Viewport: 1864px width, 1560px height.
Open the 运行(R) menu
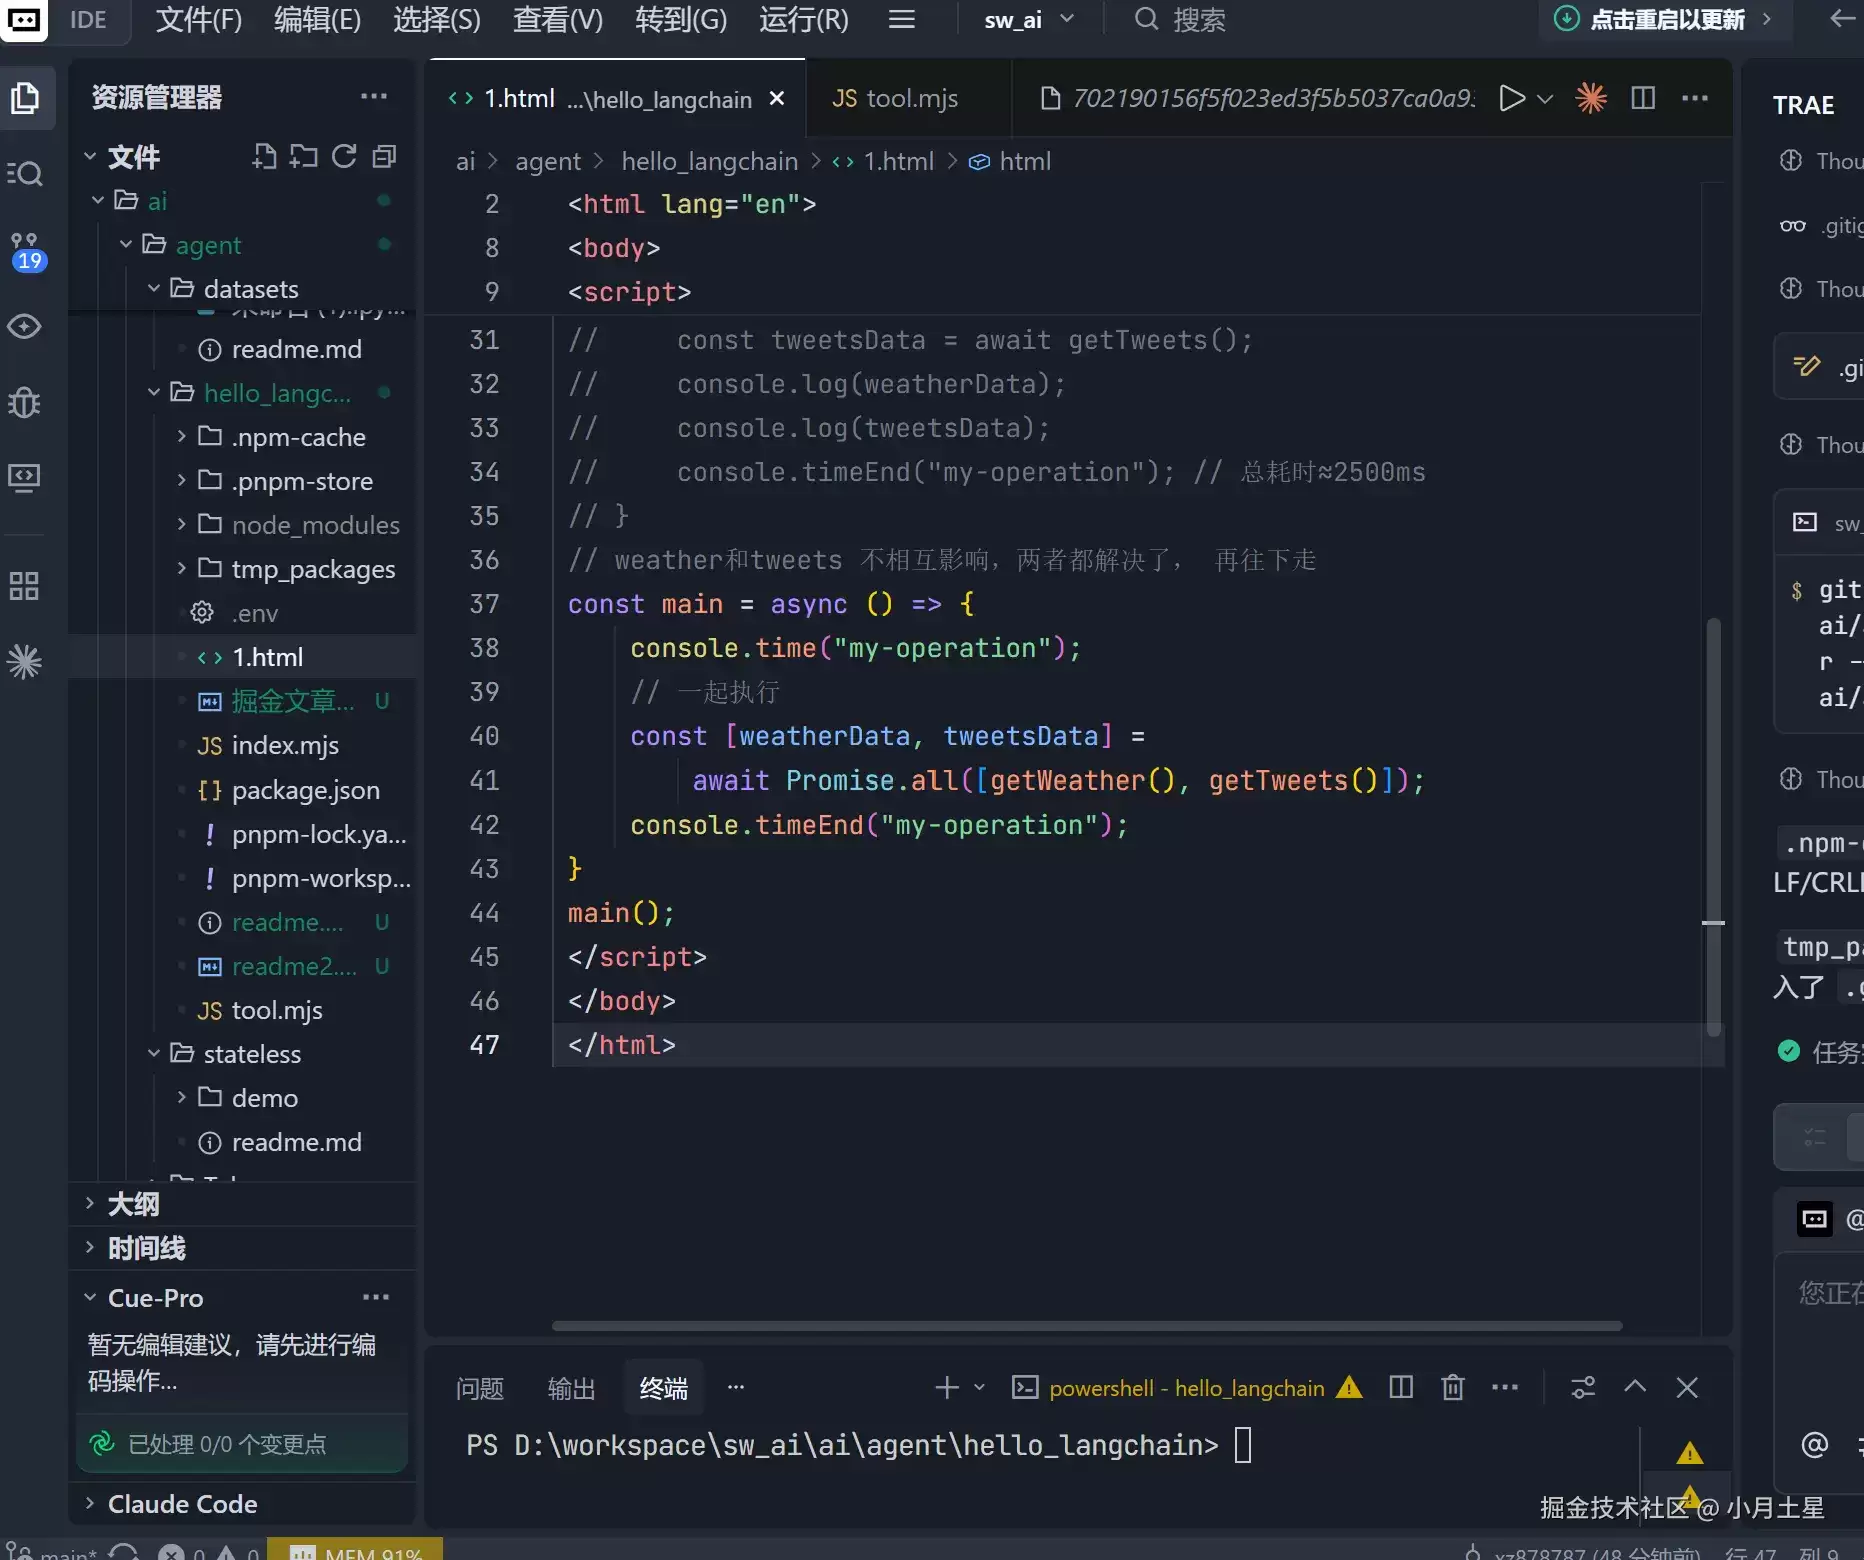click(803, 20)
